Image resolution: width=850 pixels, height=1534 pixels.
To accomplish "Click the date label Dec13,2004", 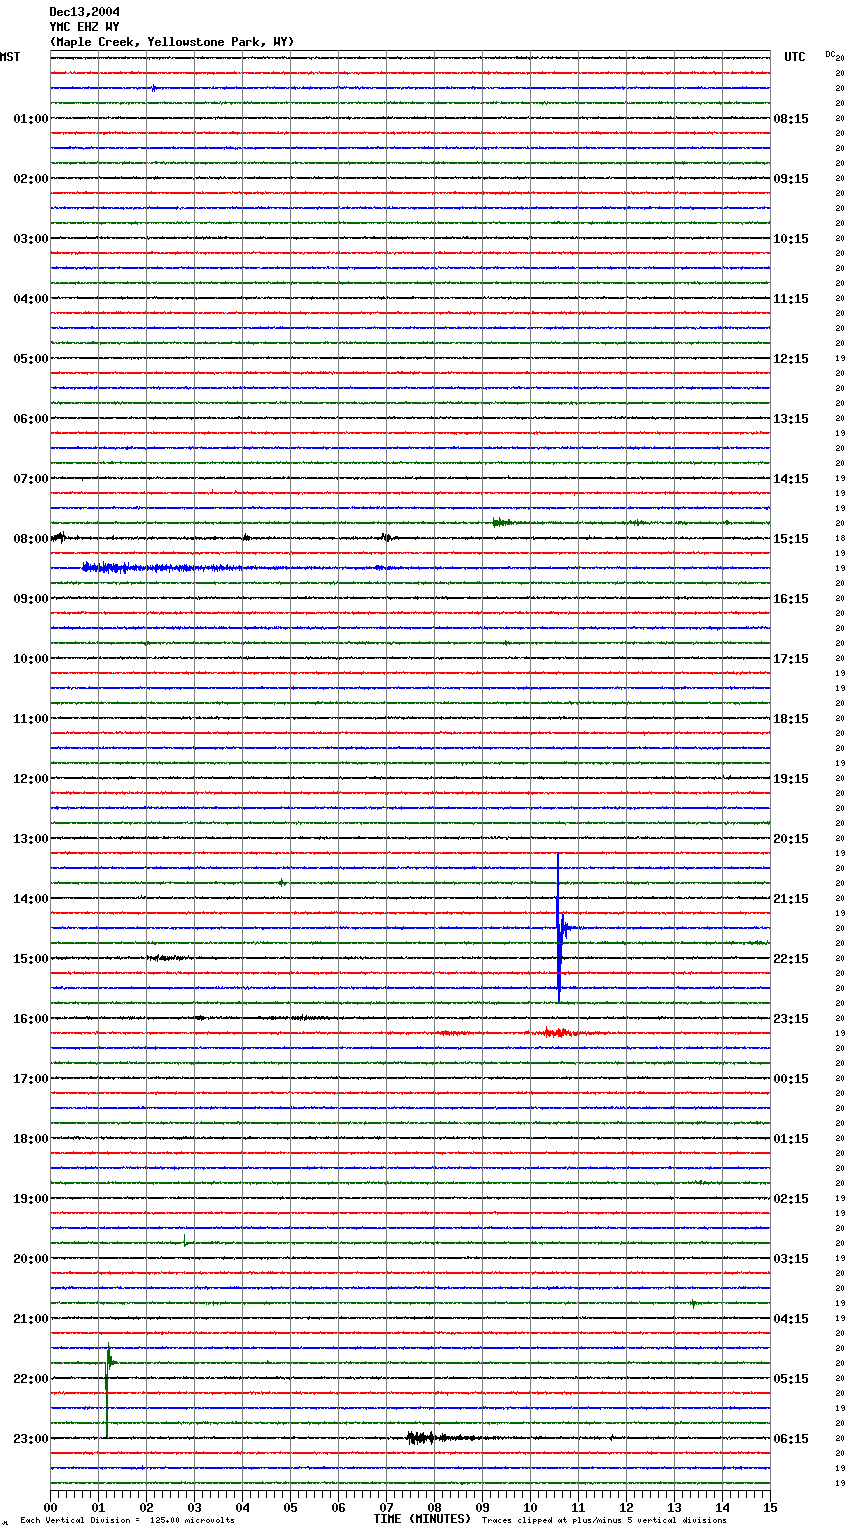I will (x=84, y=12).
